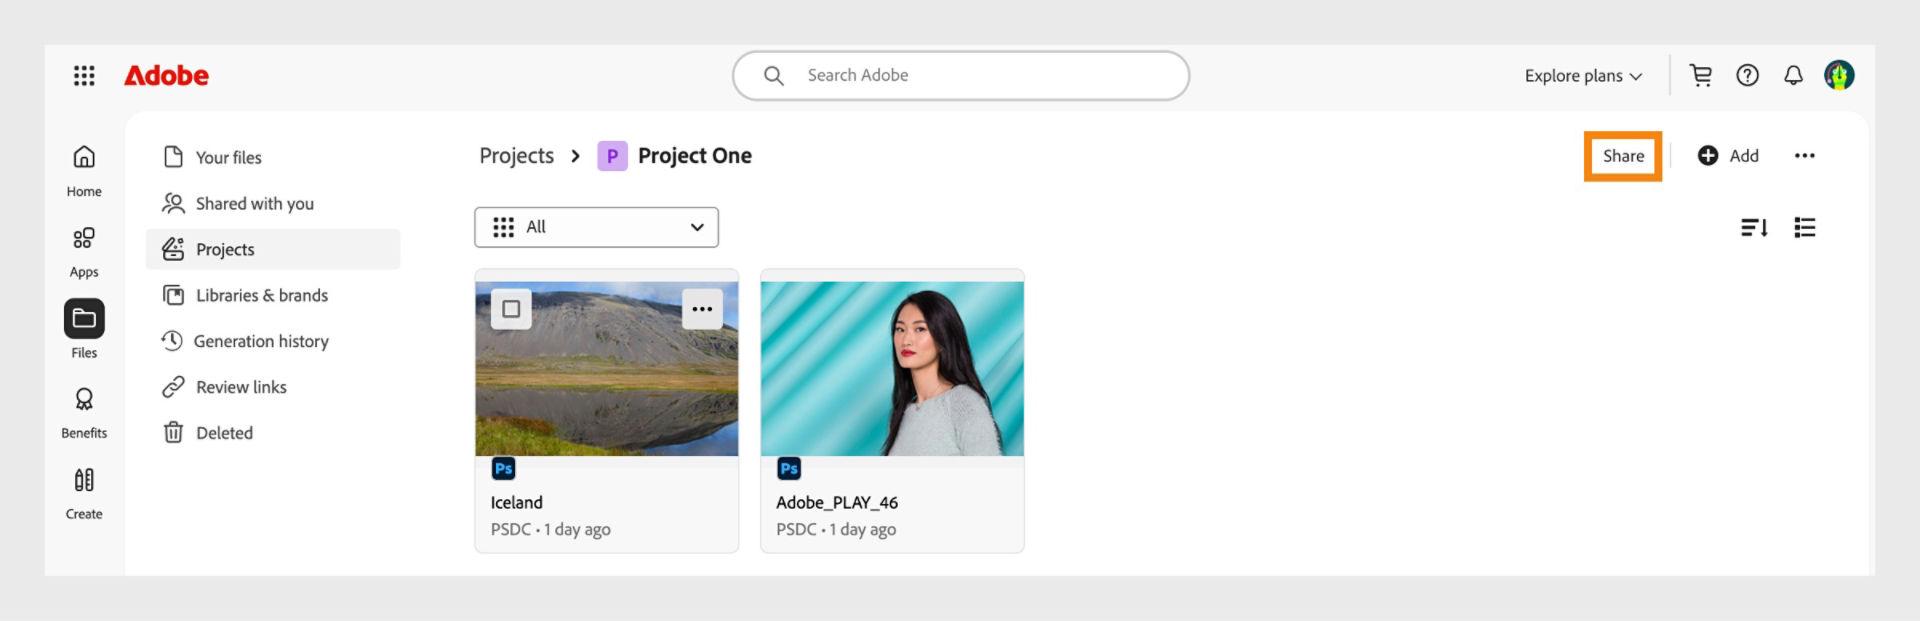Switch to list view layout

1805,227
